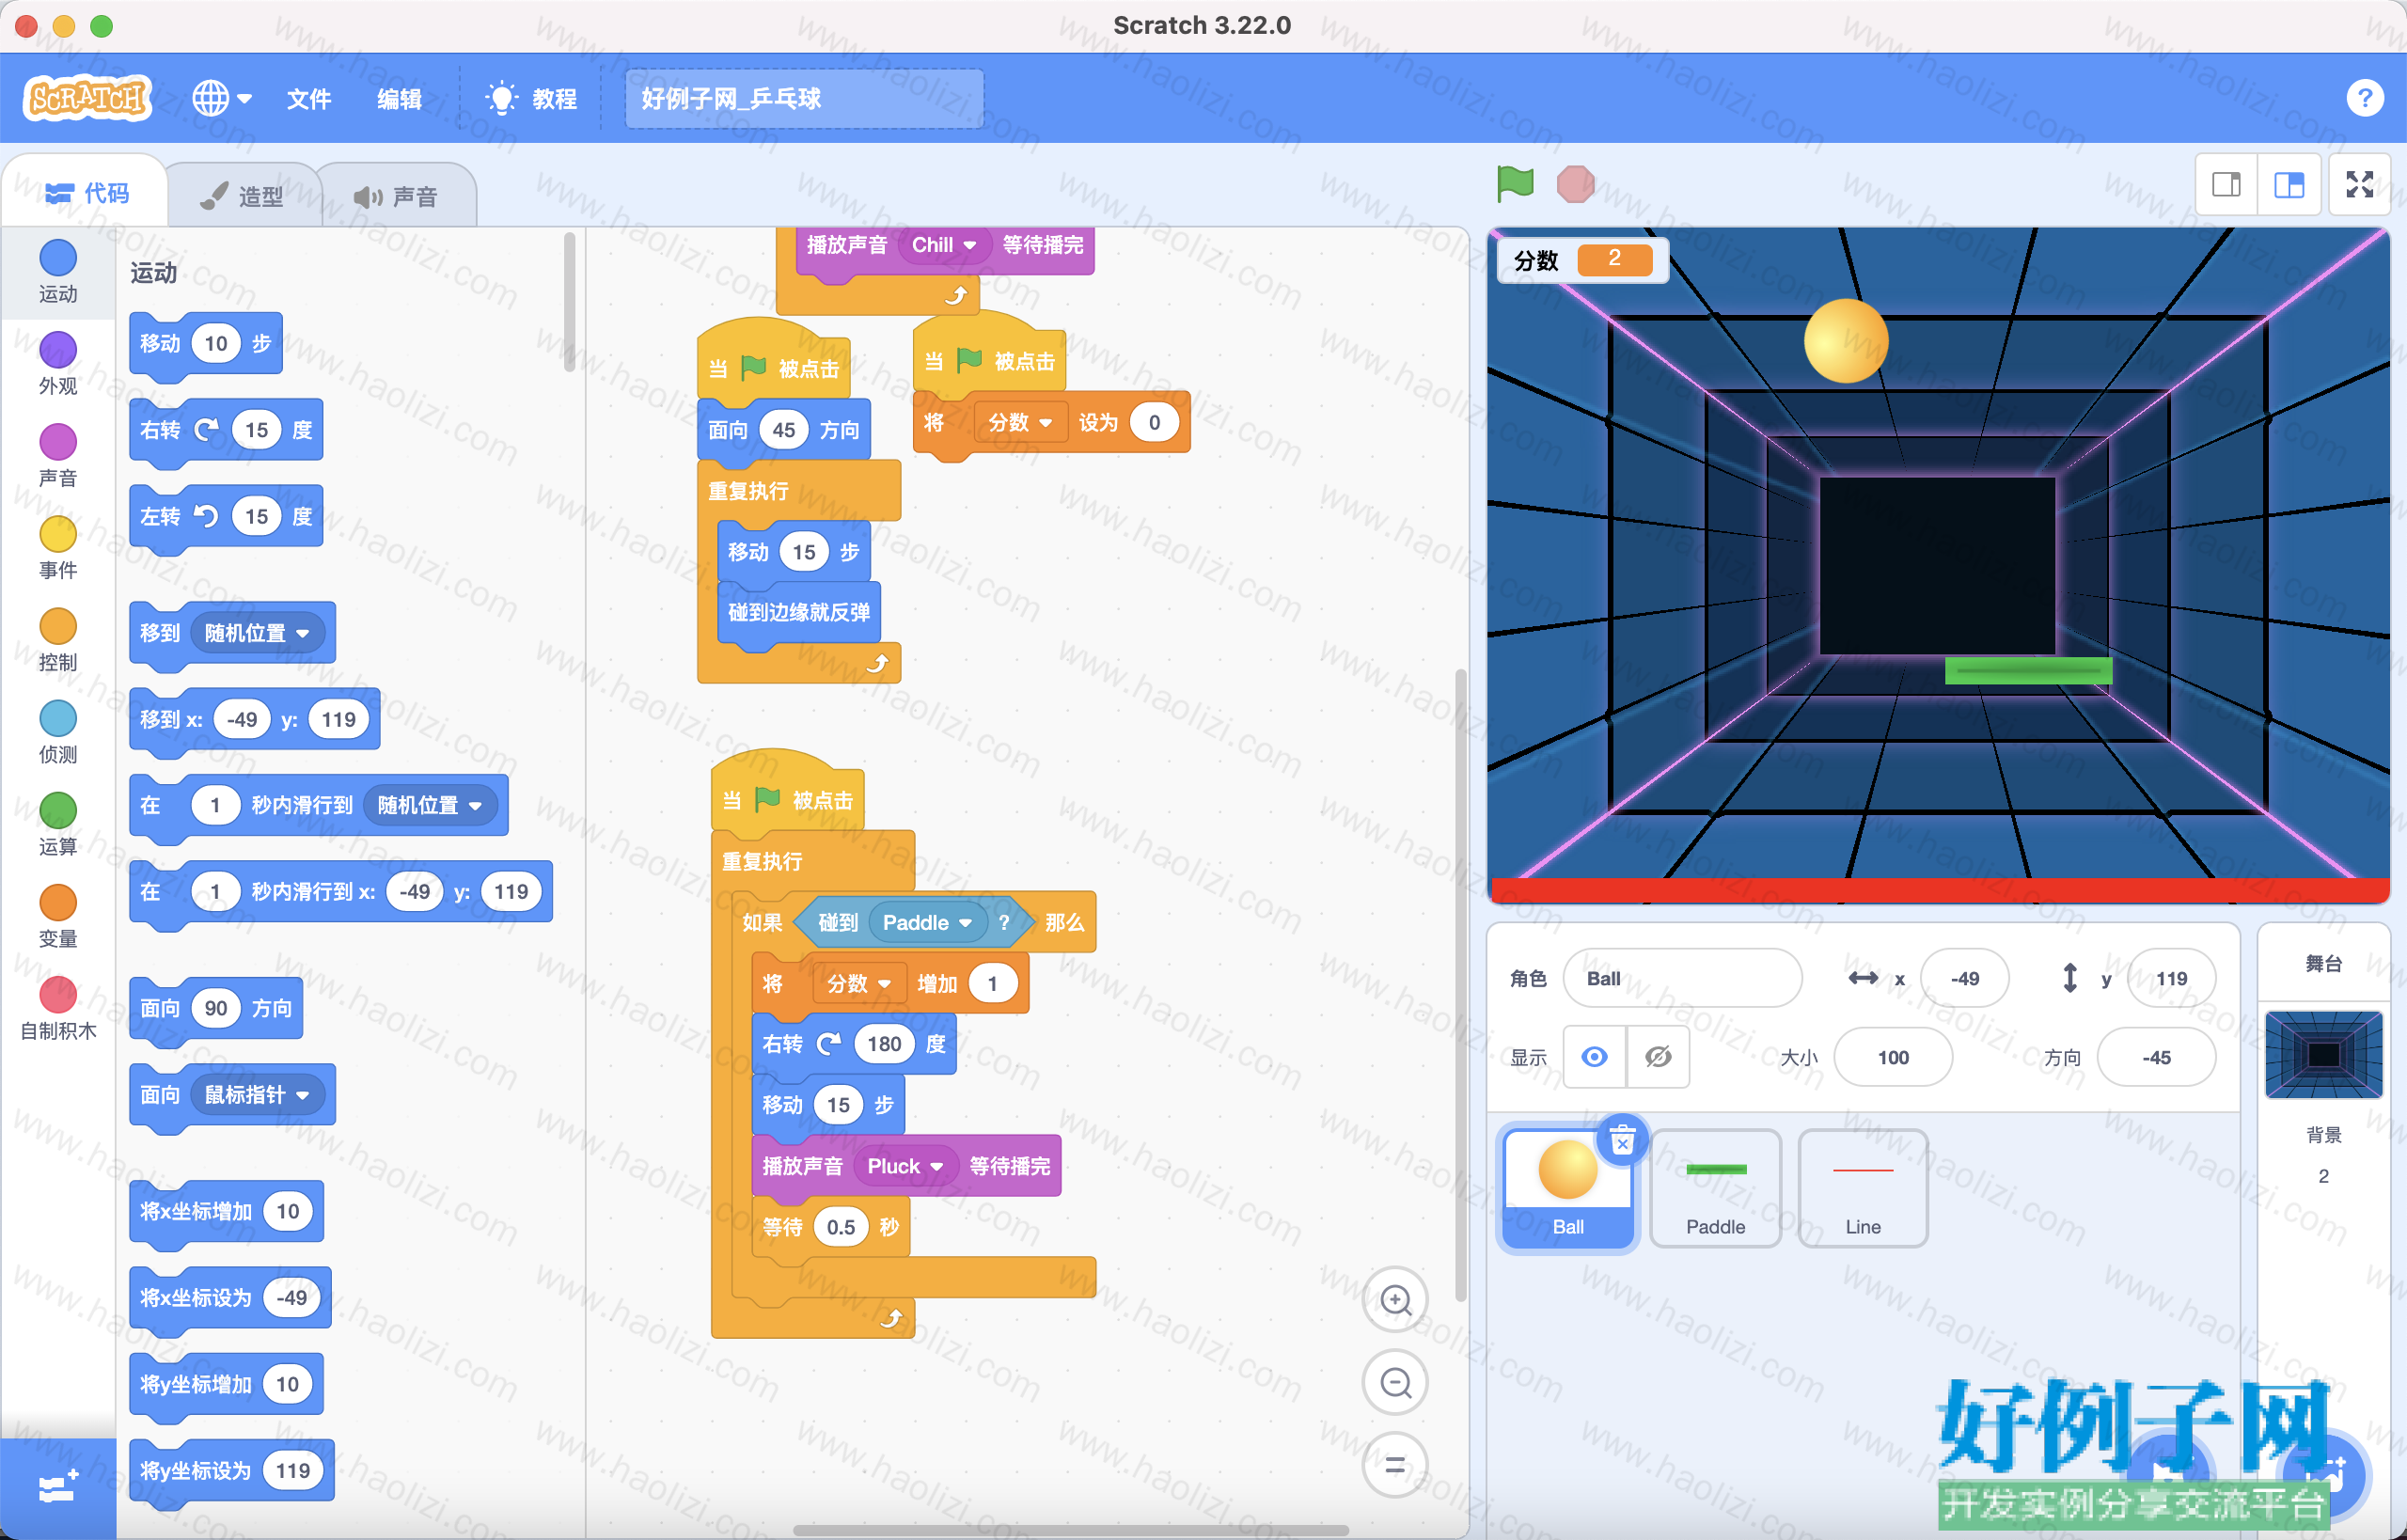This screenshot has height=1540, width=2407.
Task: Select the stage backdrop thumbnail
Action: click(x=2323, y=1055)
